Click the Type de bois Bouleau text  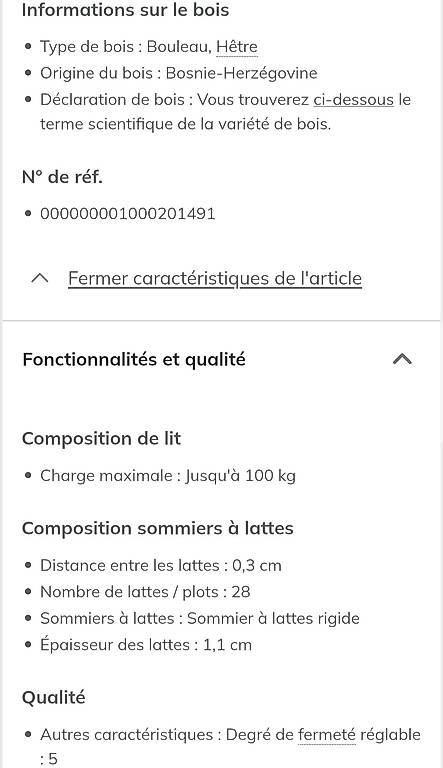126,47
